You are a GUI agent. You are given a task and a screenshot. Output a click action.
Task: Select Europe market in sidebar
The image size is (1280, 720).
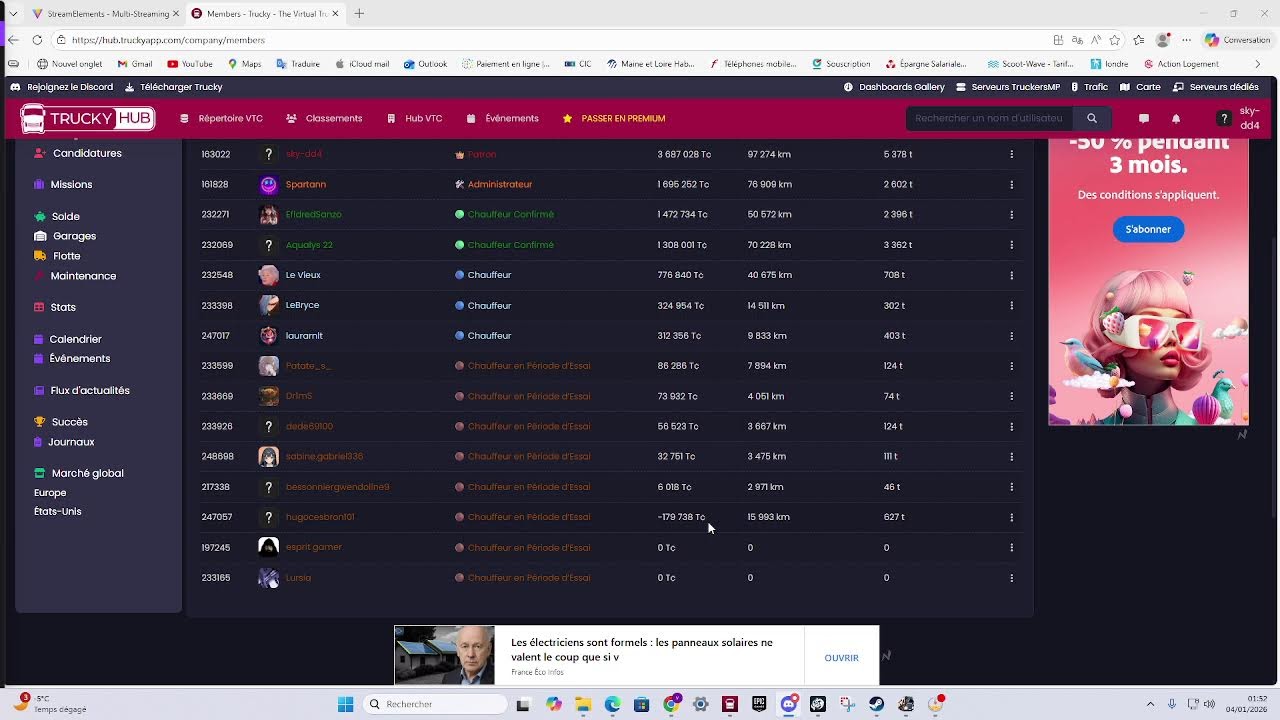click(50, 492)
